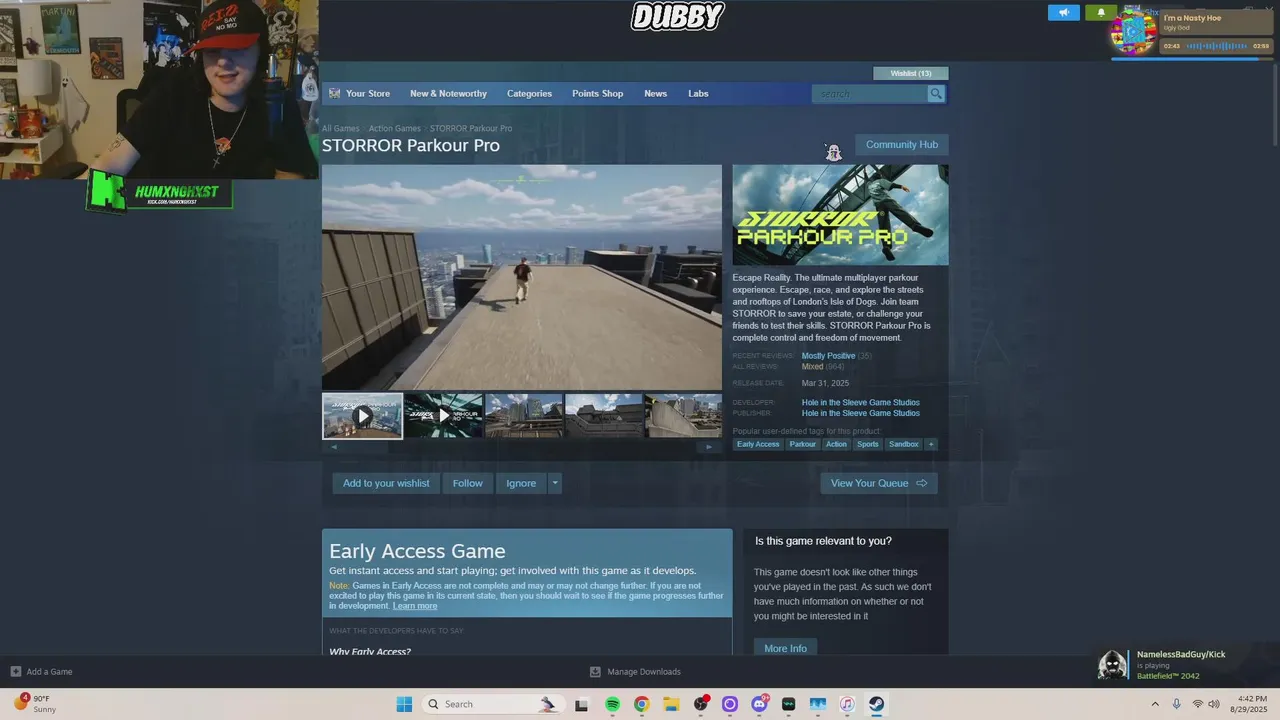Screen dimensions: 1280x720
Task: Click the weather widget showing 90°F Sunny
Action: 35,704
